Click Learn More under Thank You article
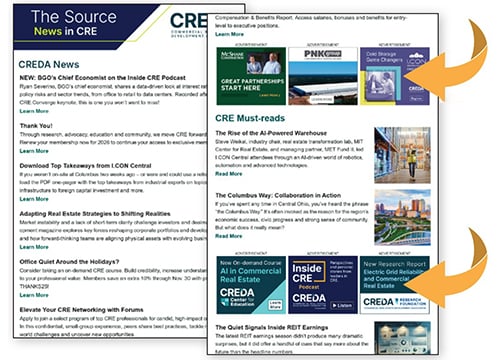 (34, 151)
